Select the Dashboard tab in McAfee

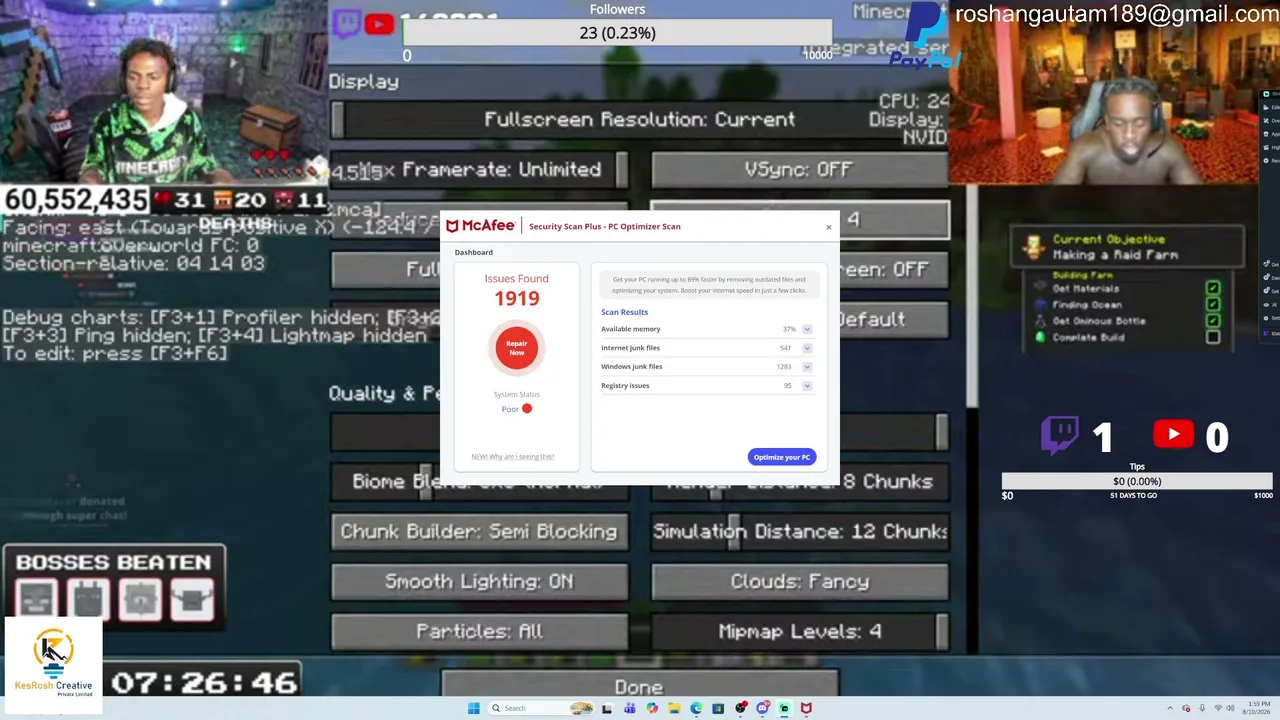tap(474, 252)
